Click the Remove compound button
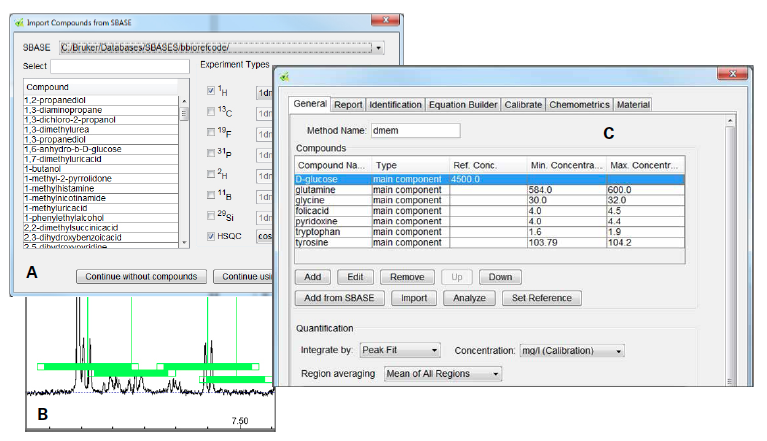This screenshot has width=767, height=441. [x=407, y=277]
